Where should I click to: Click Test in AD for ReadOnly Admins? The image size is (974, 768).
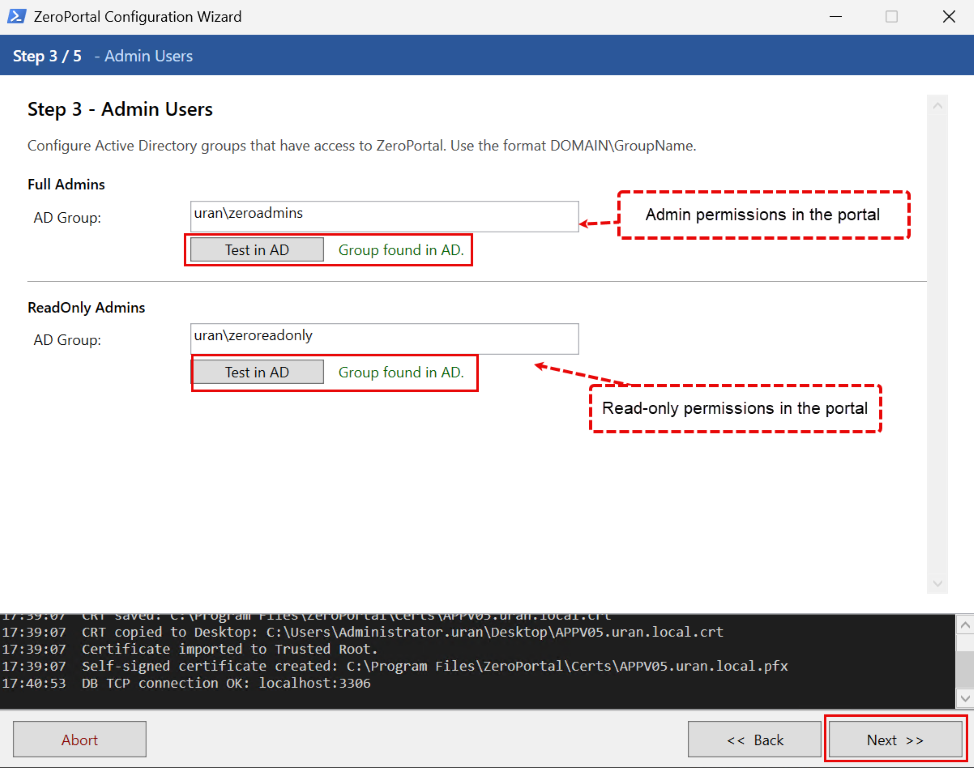[257, 372]
